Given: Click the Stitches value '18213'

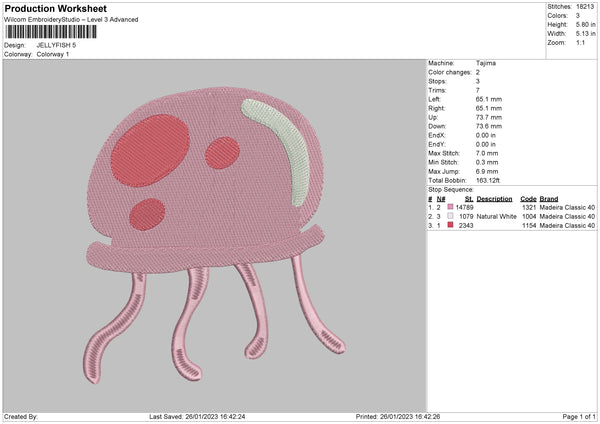Looking at the screenshot, I should click(585, 7).
